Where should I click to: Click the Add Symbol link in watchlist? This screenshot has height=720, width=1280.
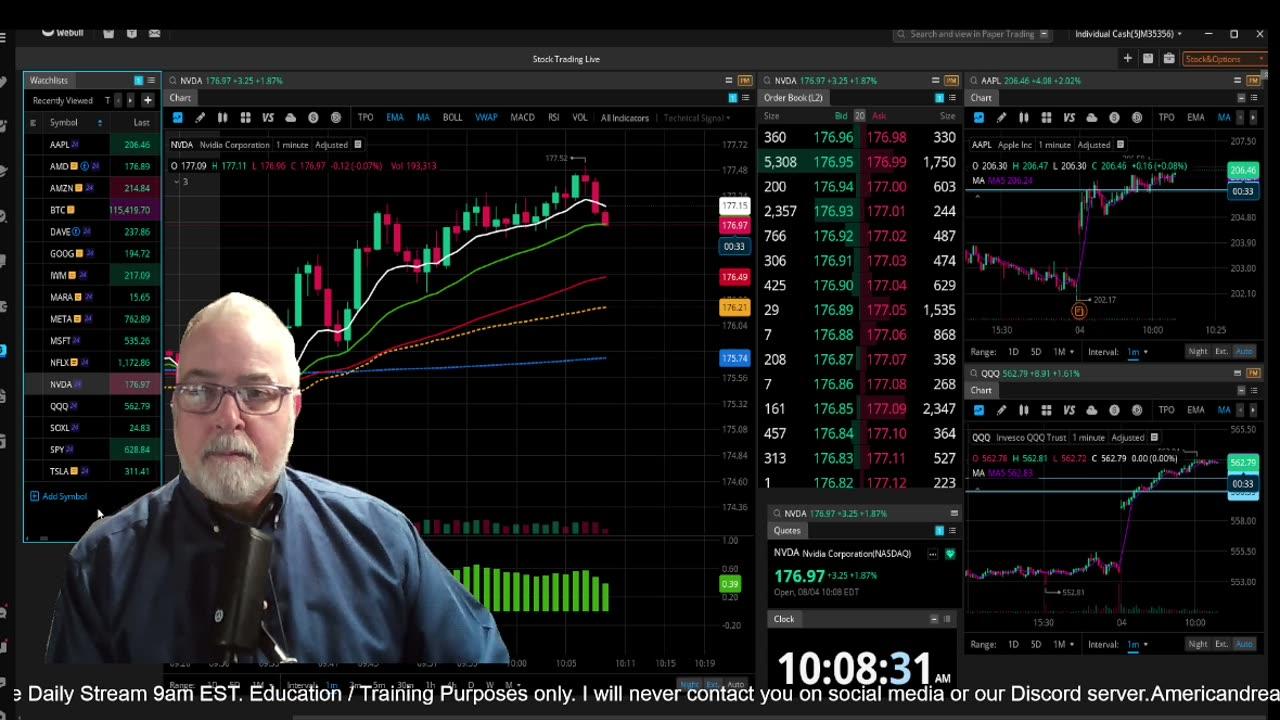(59, 496)
